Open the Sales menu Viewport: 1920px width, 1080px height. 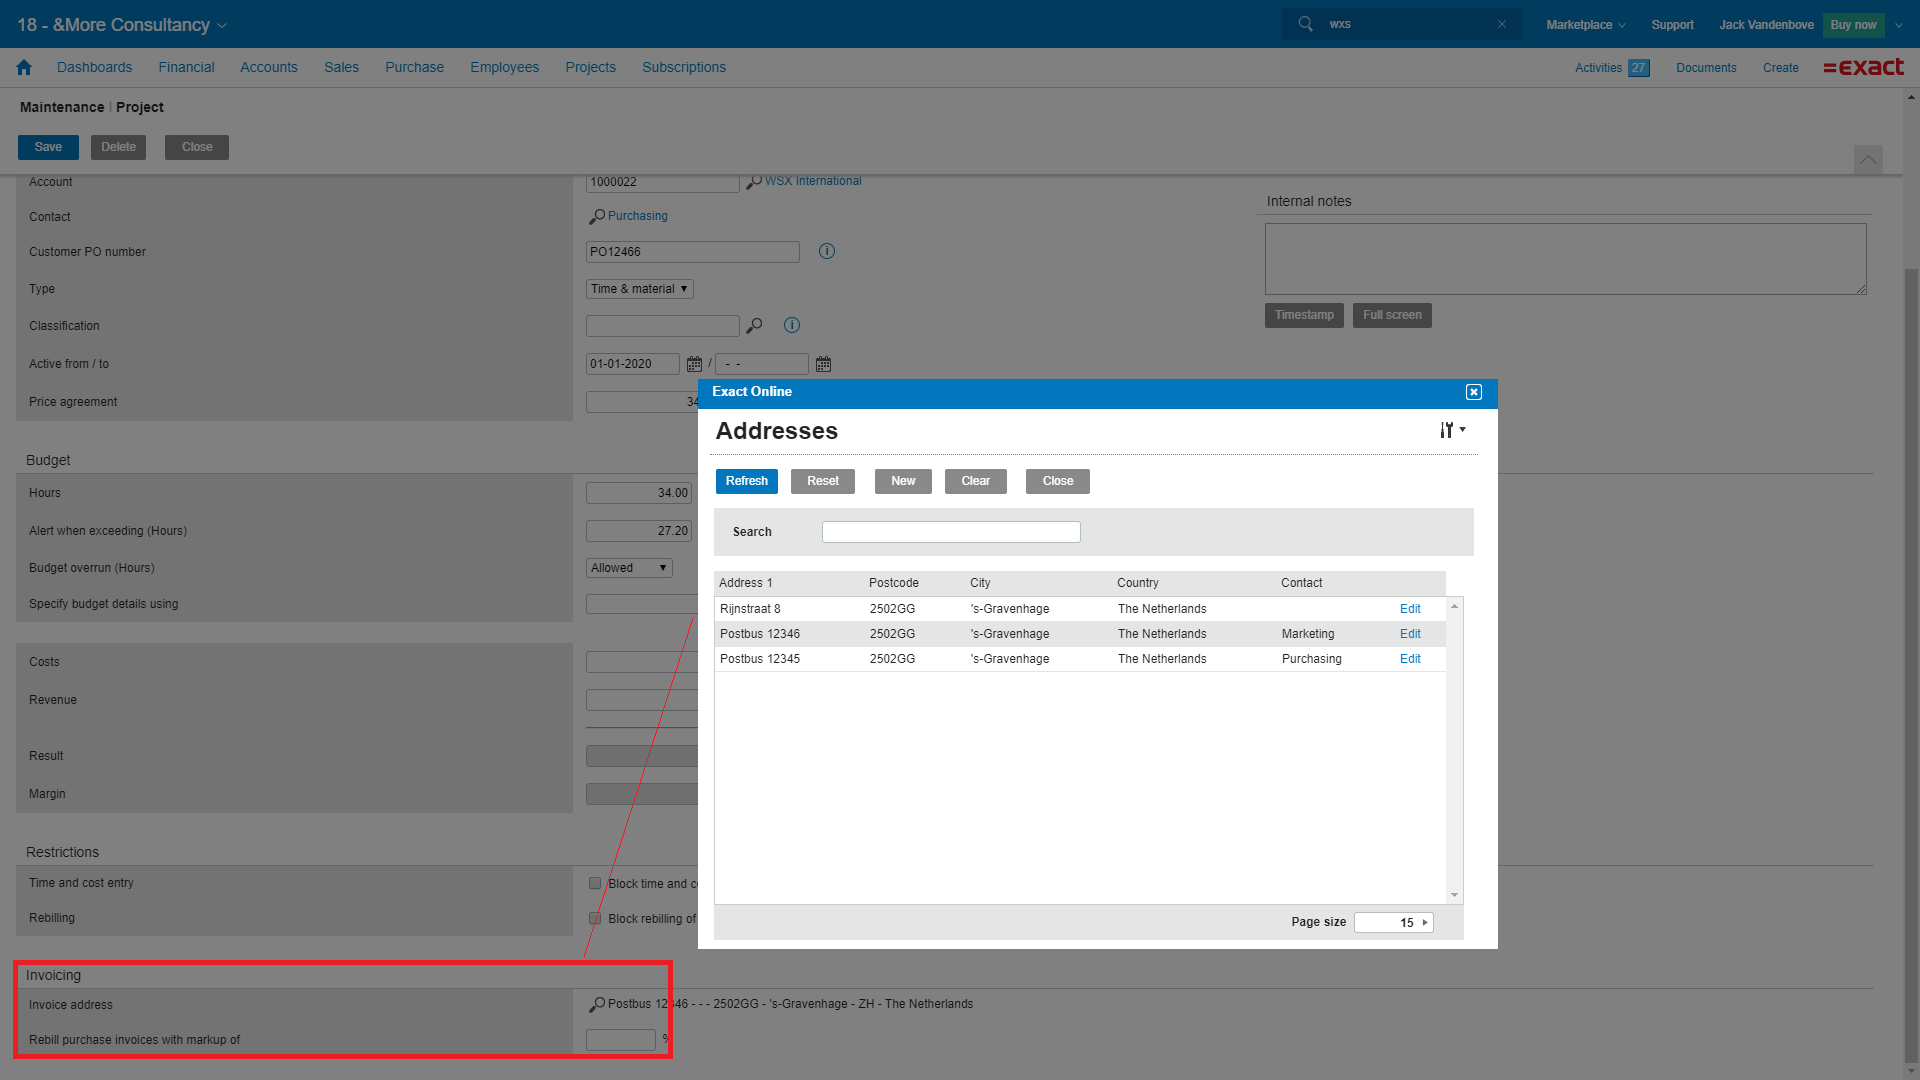pos(341,67)
